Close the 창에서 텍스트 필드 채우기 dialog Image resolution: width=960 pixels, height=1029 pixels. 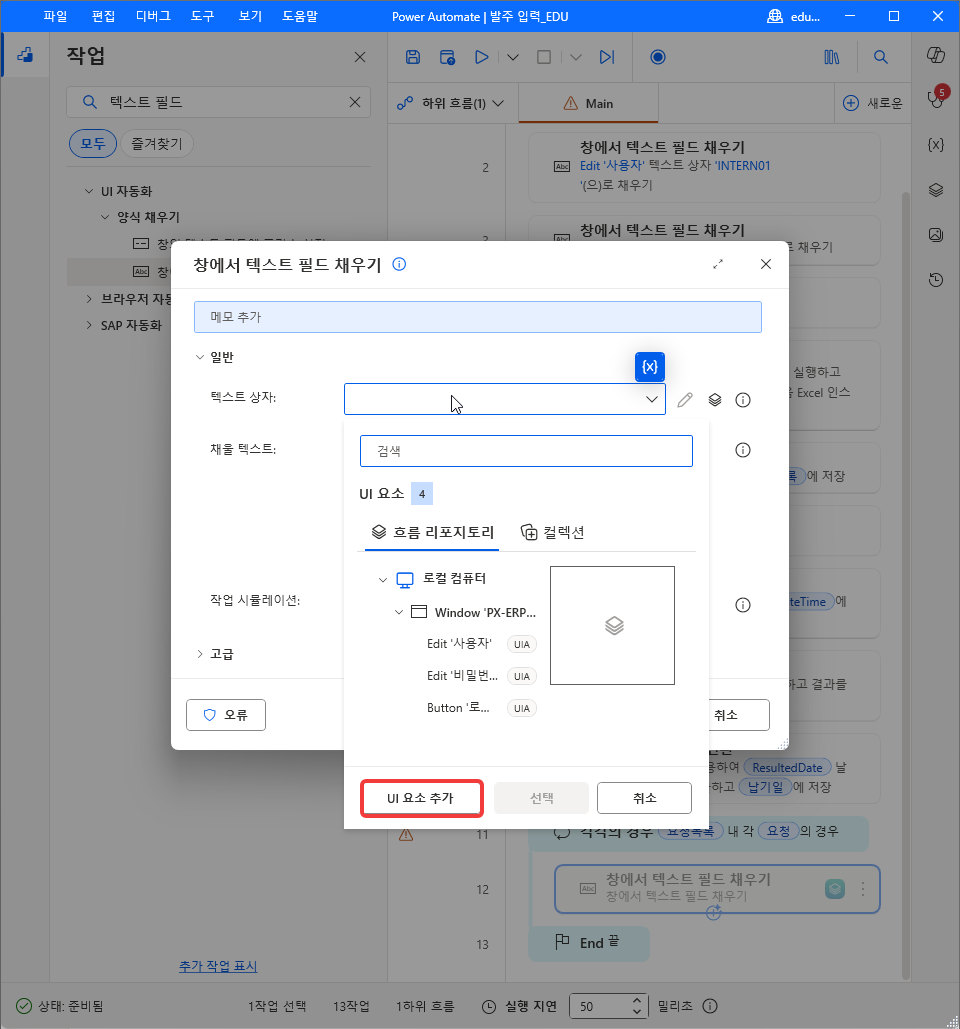(766, 264)
